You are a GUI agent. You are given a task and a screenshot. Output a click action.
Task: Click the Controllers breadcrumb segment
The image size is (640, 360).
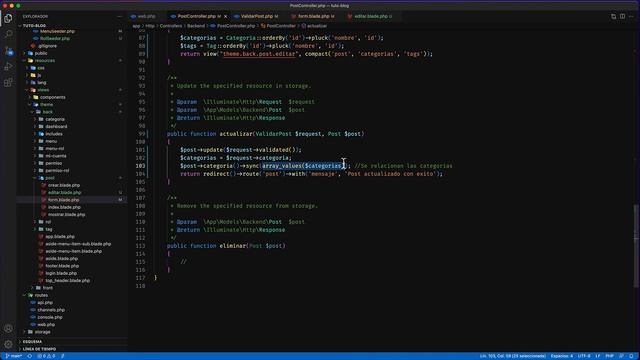coord(171,26)
